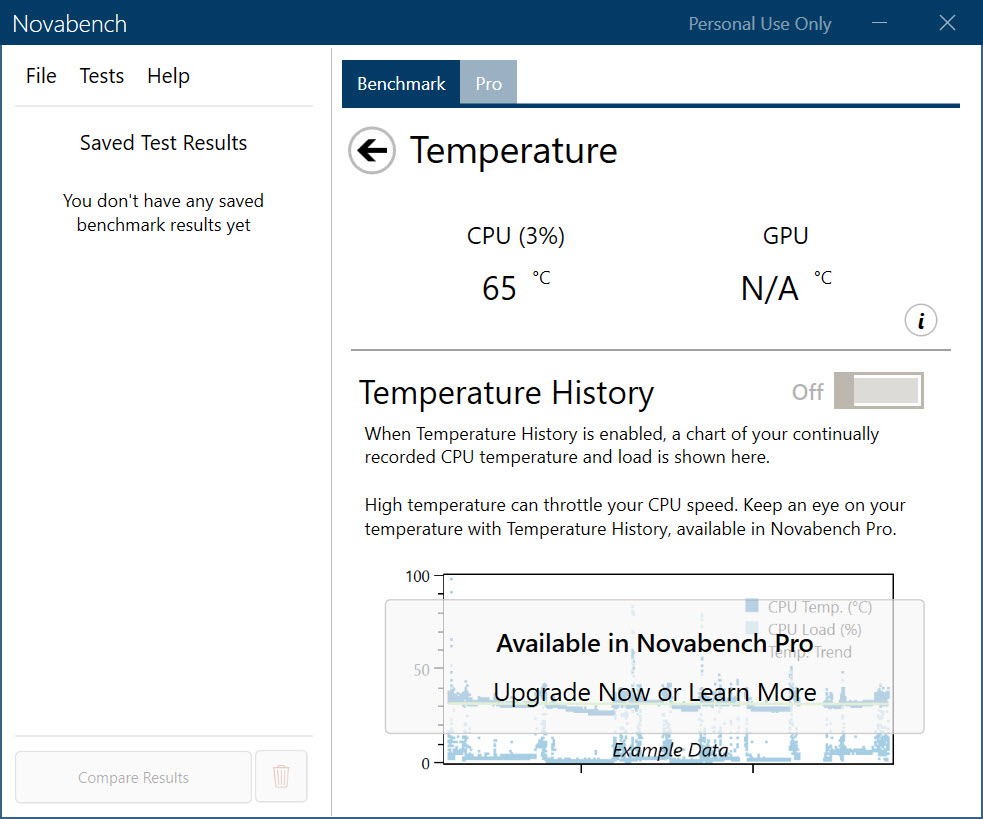Close the Novabench window

(947, 23)
